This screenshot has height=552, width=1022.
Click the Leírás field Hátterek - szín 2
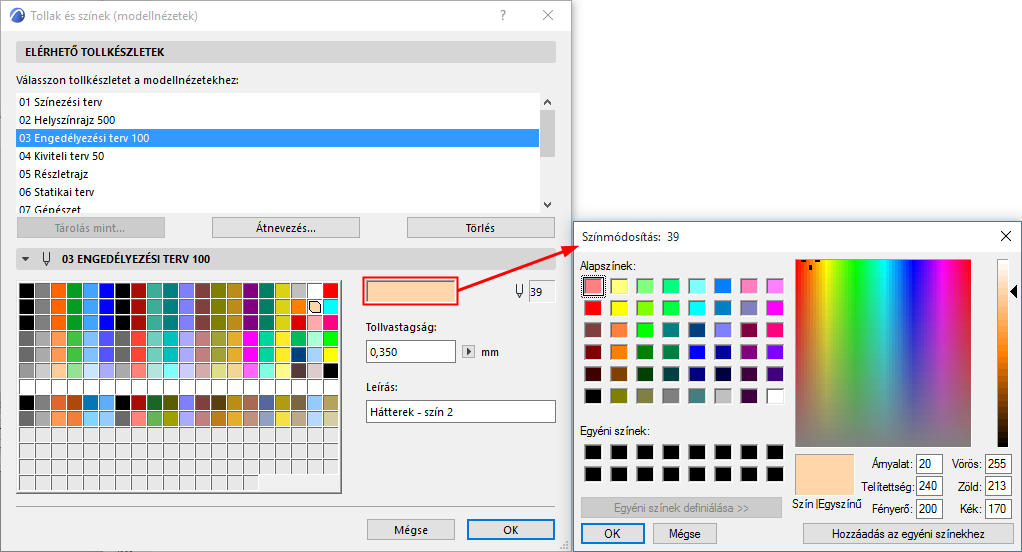point(461,412)
